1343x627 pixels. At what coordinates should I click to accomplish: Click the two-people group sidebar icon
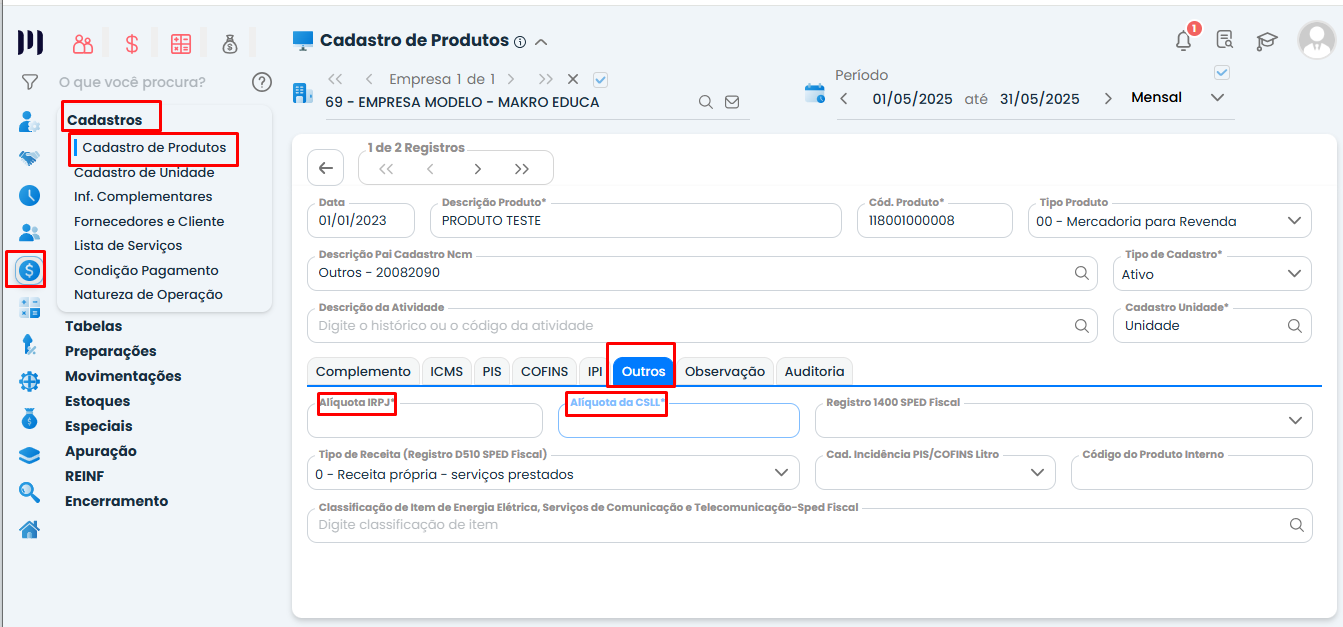click(x=30, y=233)
